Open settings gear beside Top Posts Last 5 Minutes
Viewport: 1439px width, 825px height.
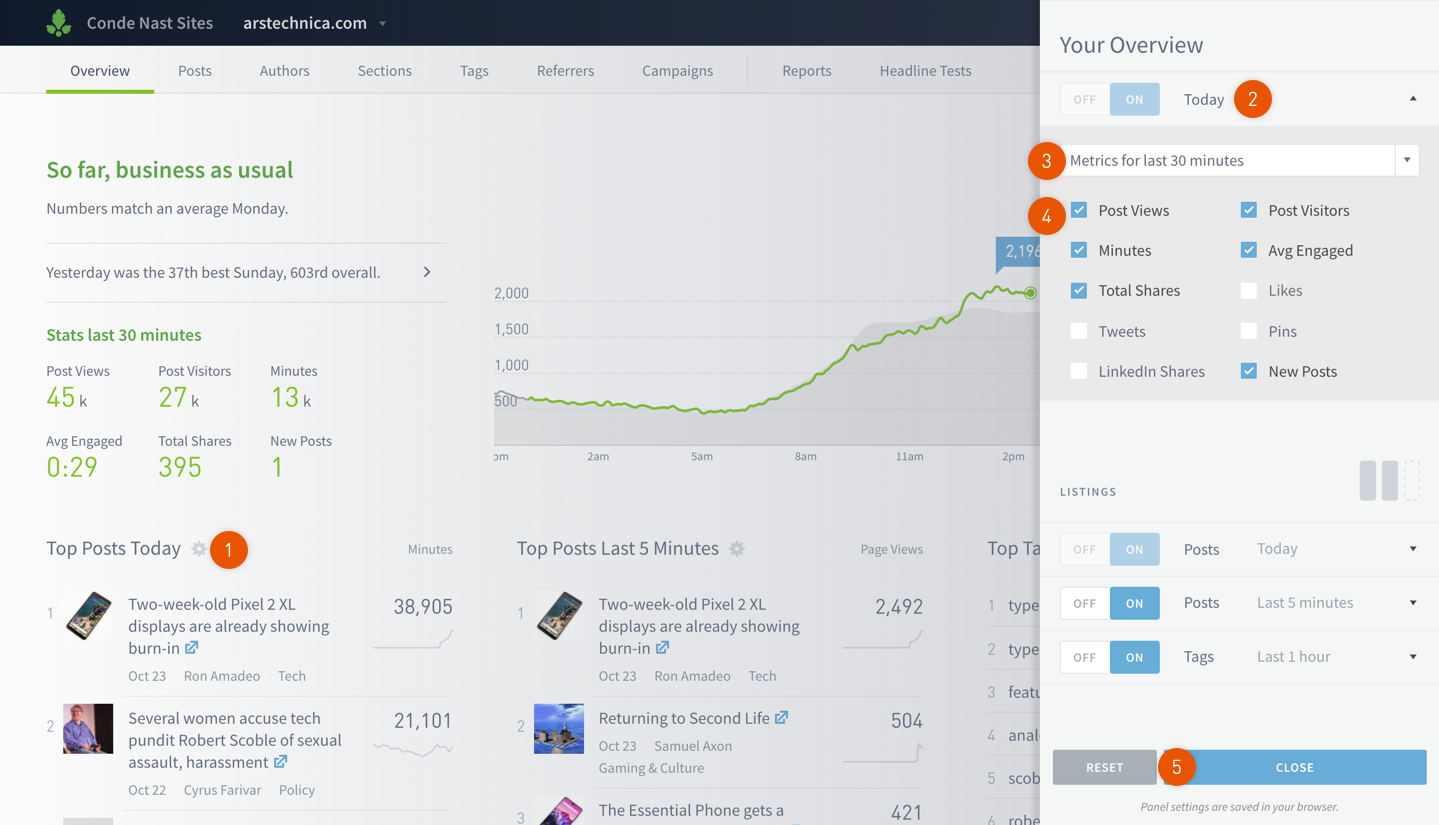click(x=737, y=549)
